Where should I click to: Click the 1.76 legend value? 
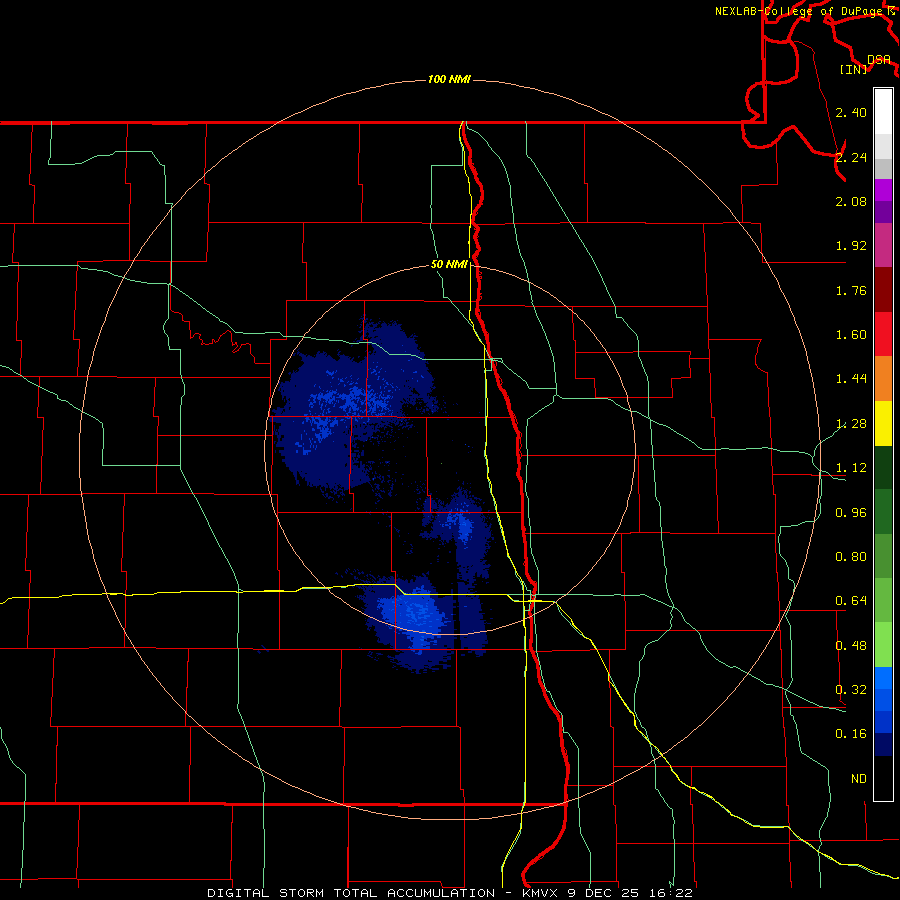coord(851,290)
